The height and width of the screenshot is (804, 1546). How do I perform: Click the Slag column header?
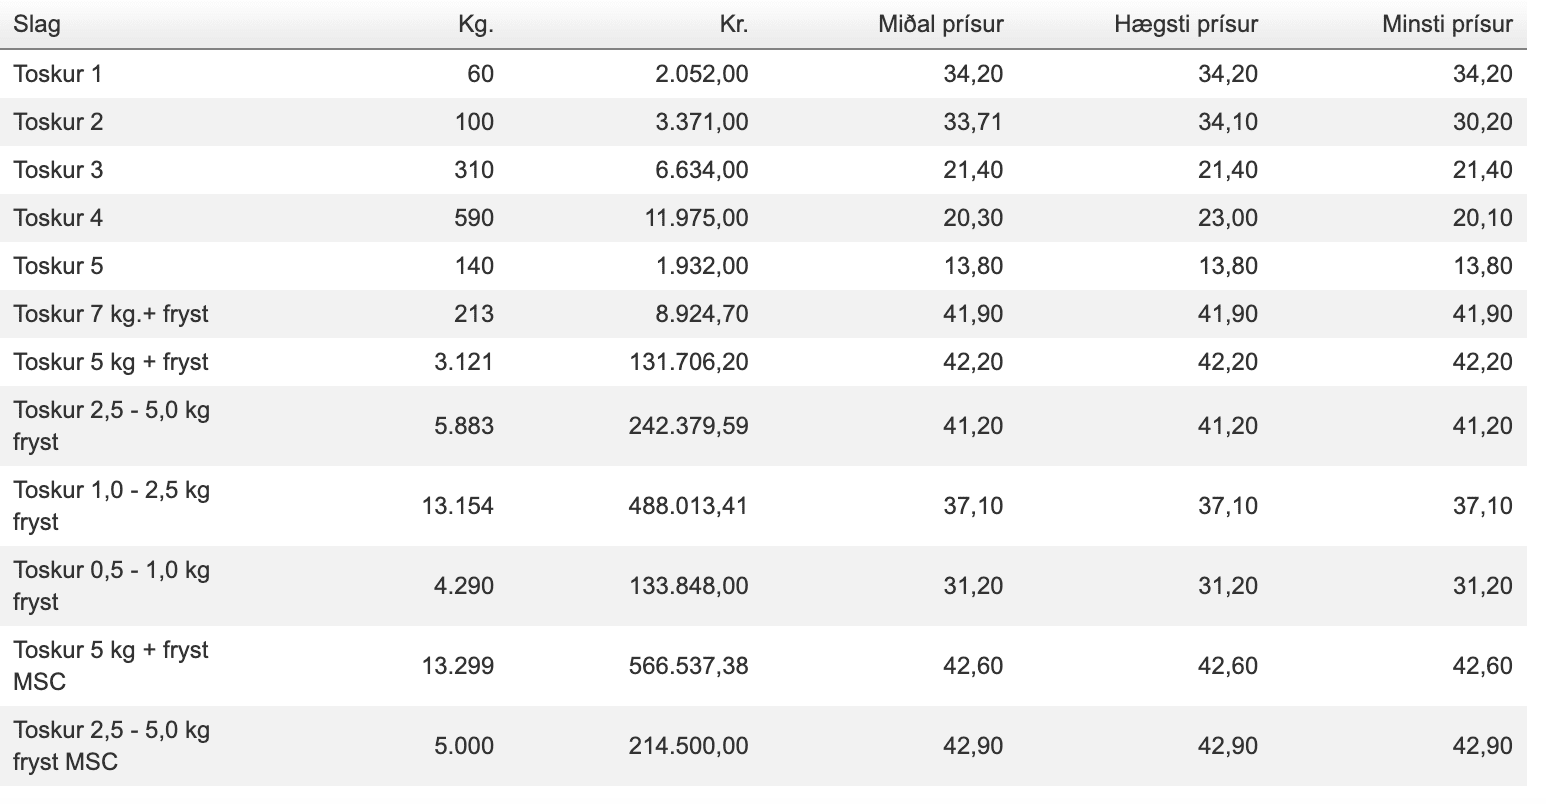coord(37,25)
